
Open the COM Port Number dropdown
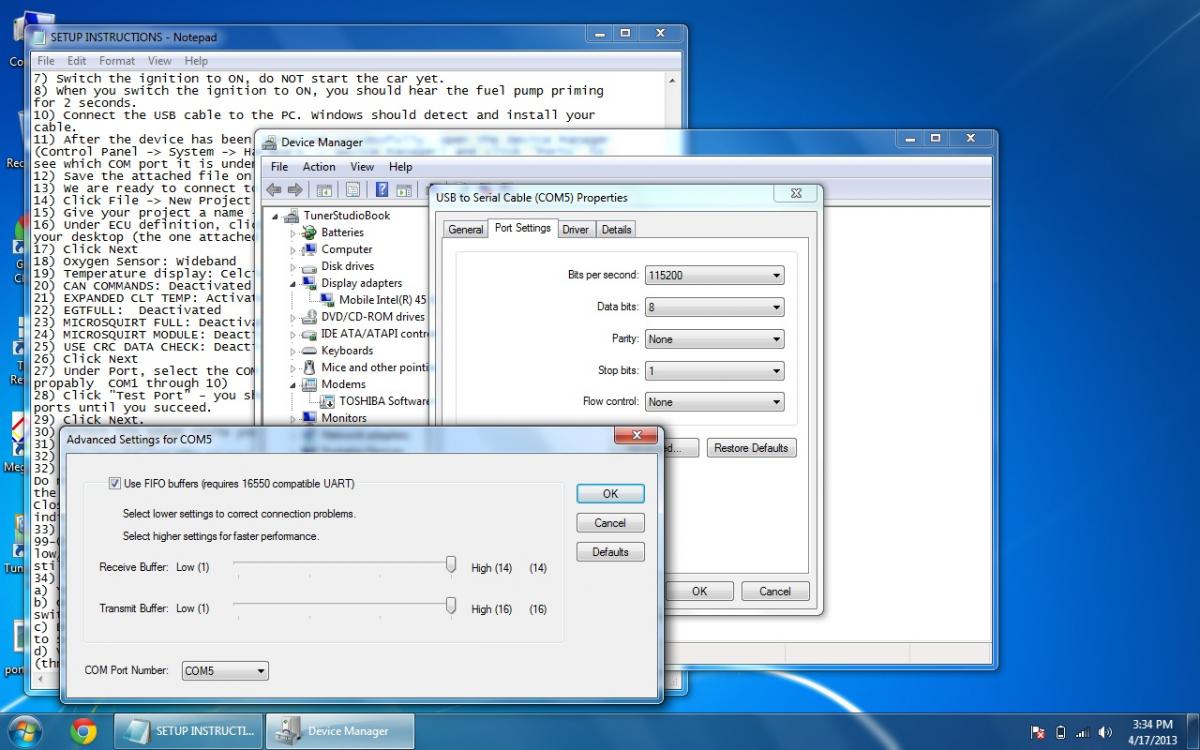225,671
